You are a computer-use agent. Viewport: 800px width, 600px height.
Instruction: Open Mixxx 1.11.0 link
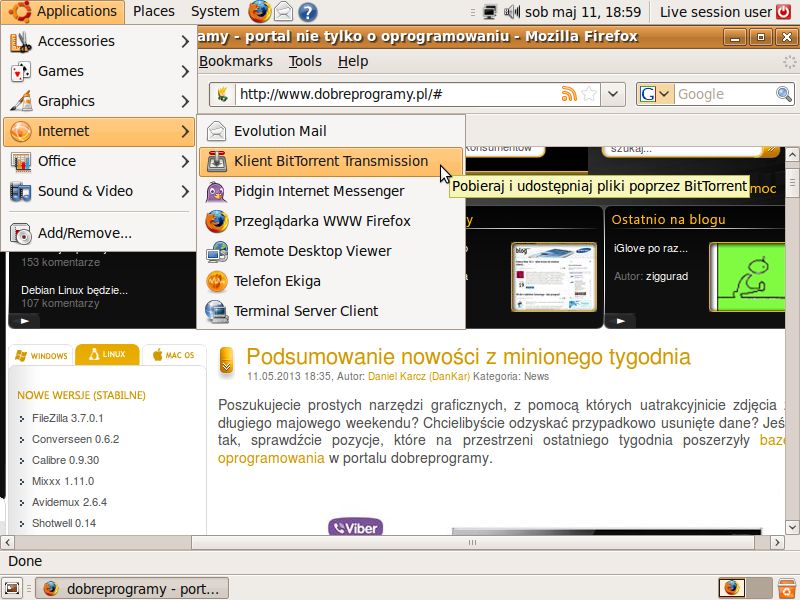pyautogui.click(x=63, y=481)
